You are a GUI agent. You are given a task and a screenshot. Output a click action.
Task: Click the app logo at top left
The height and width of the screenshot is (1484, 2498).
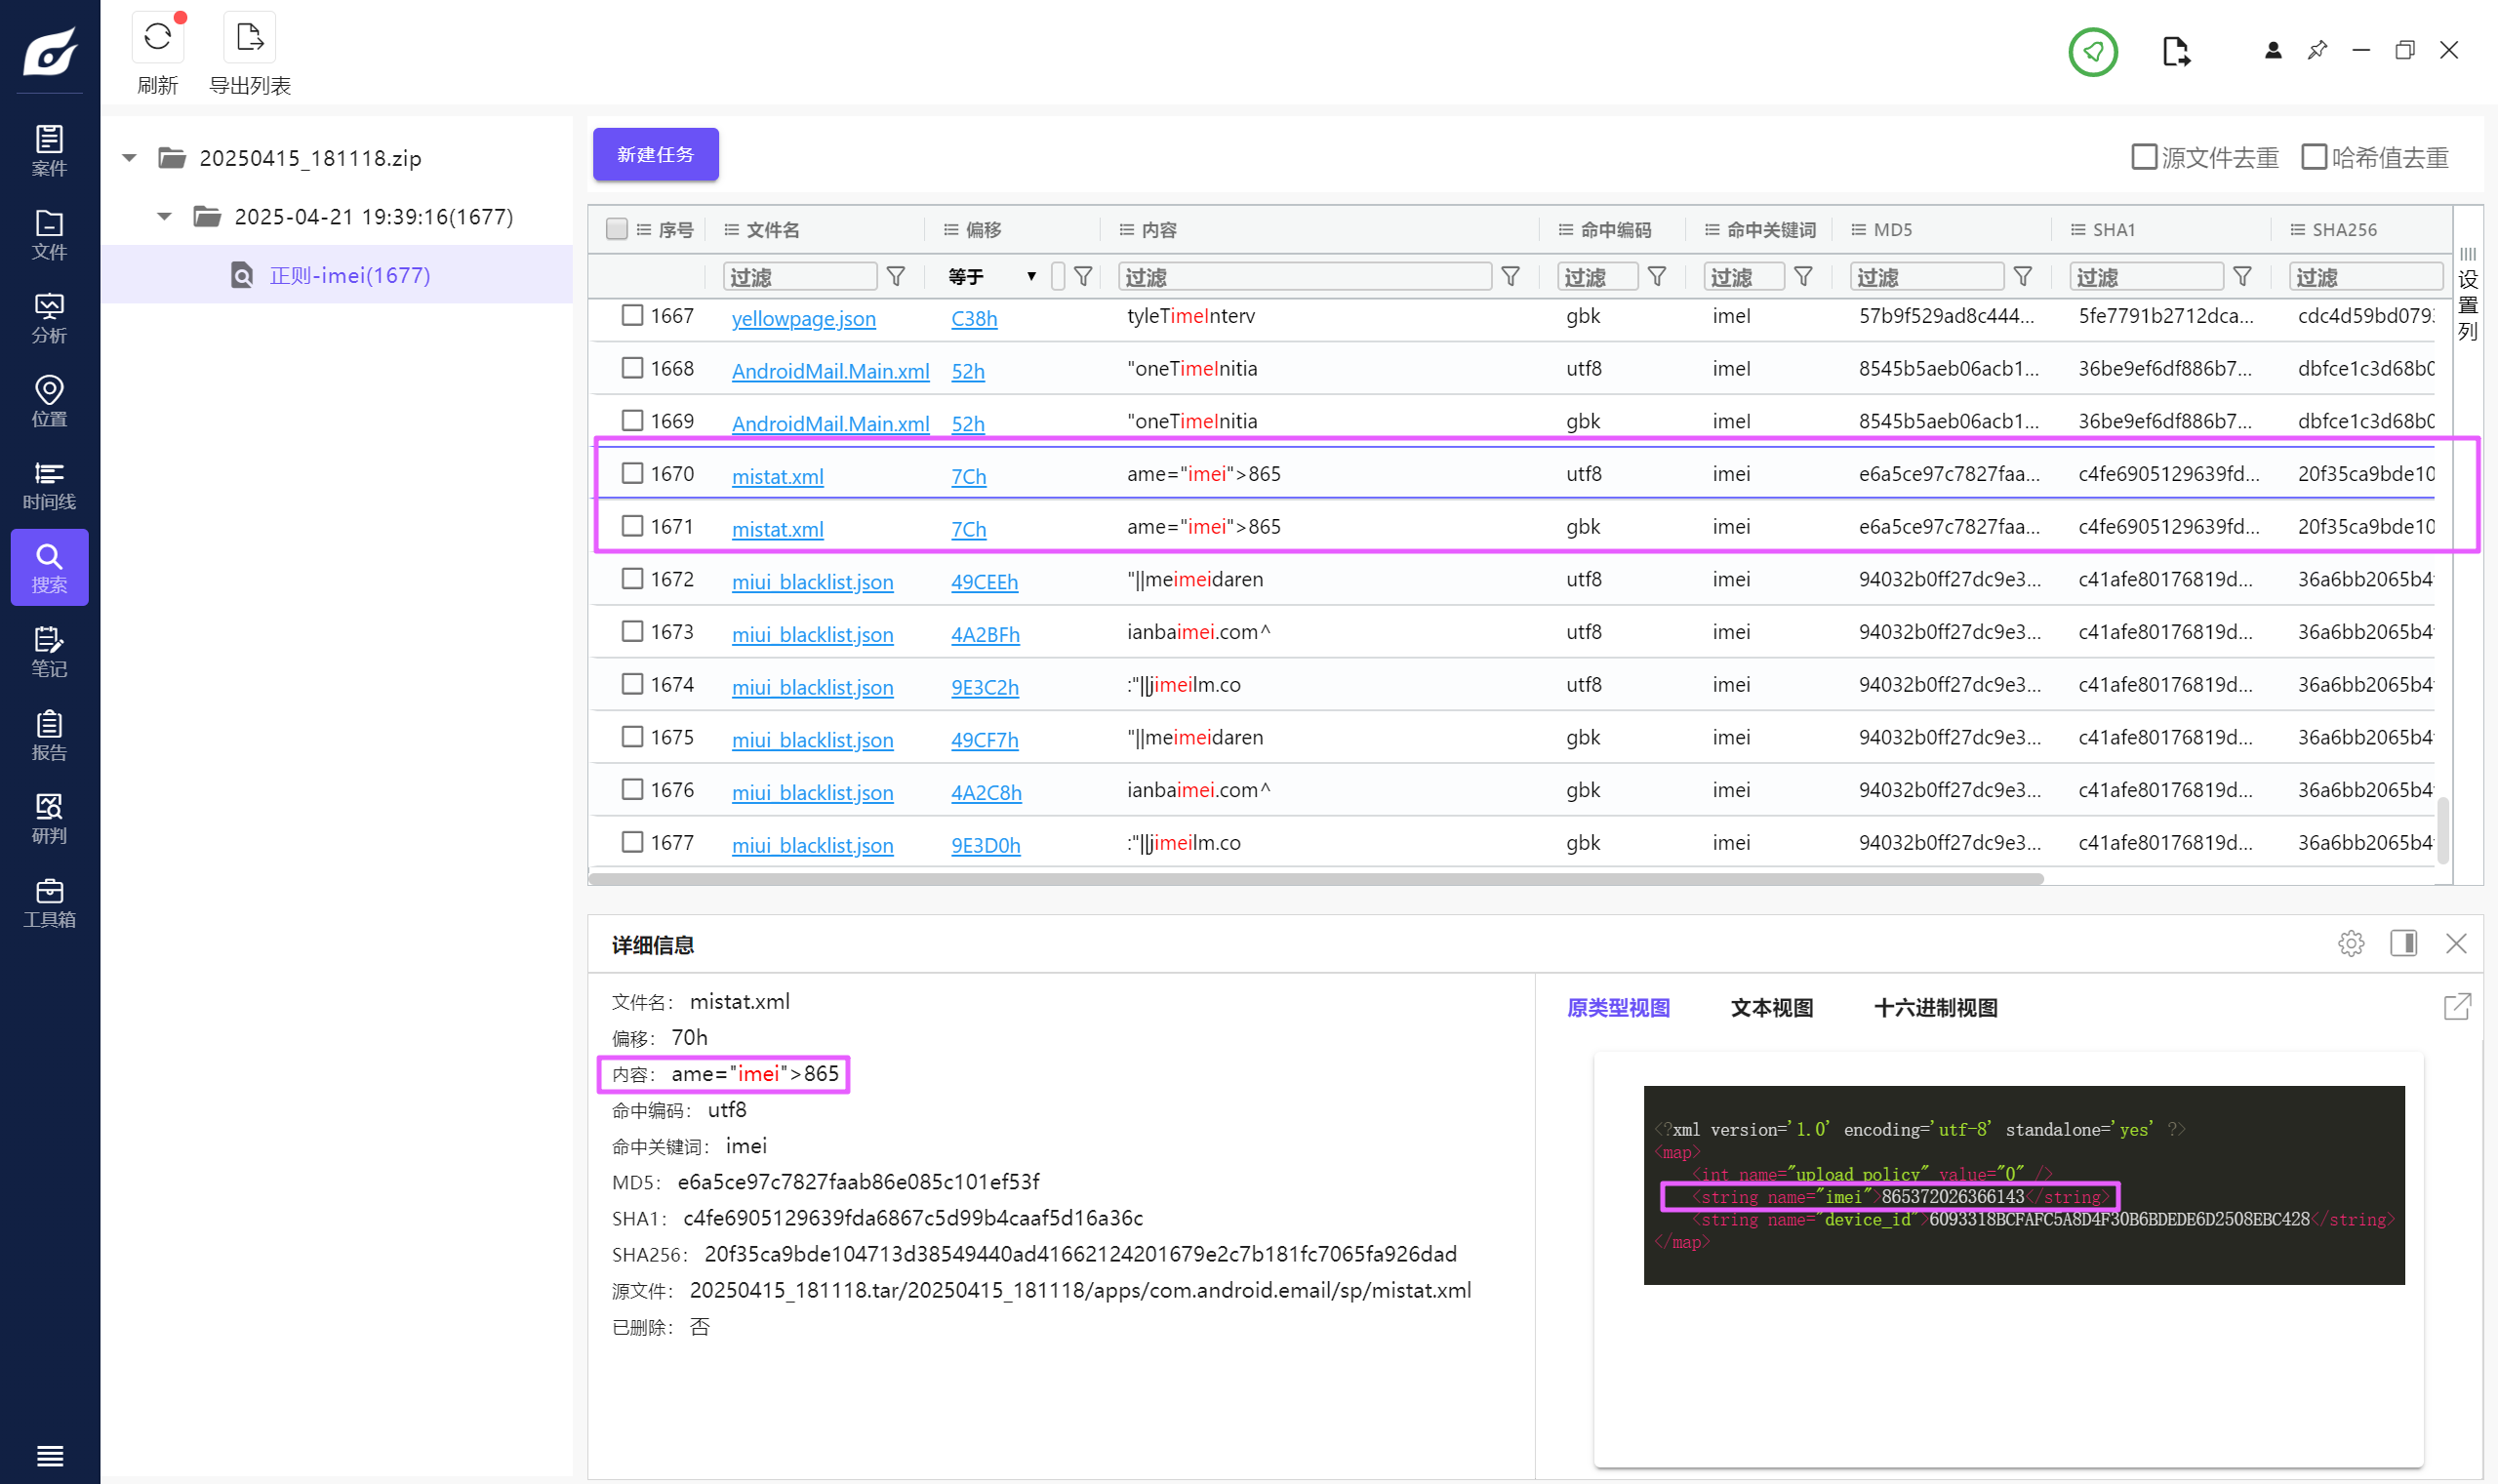click(x=49, y=50)
